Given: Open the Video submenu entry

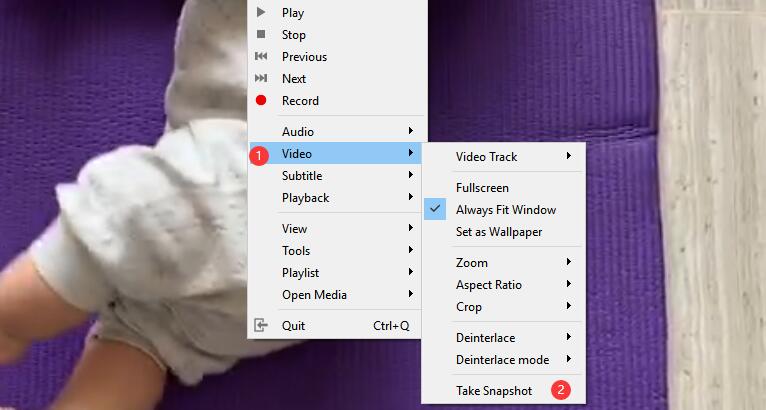Looking at the screenshot, I should (x=335, y=153).
